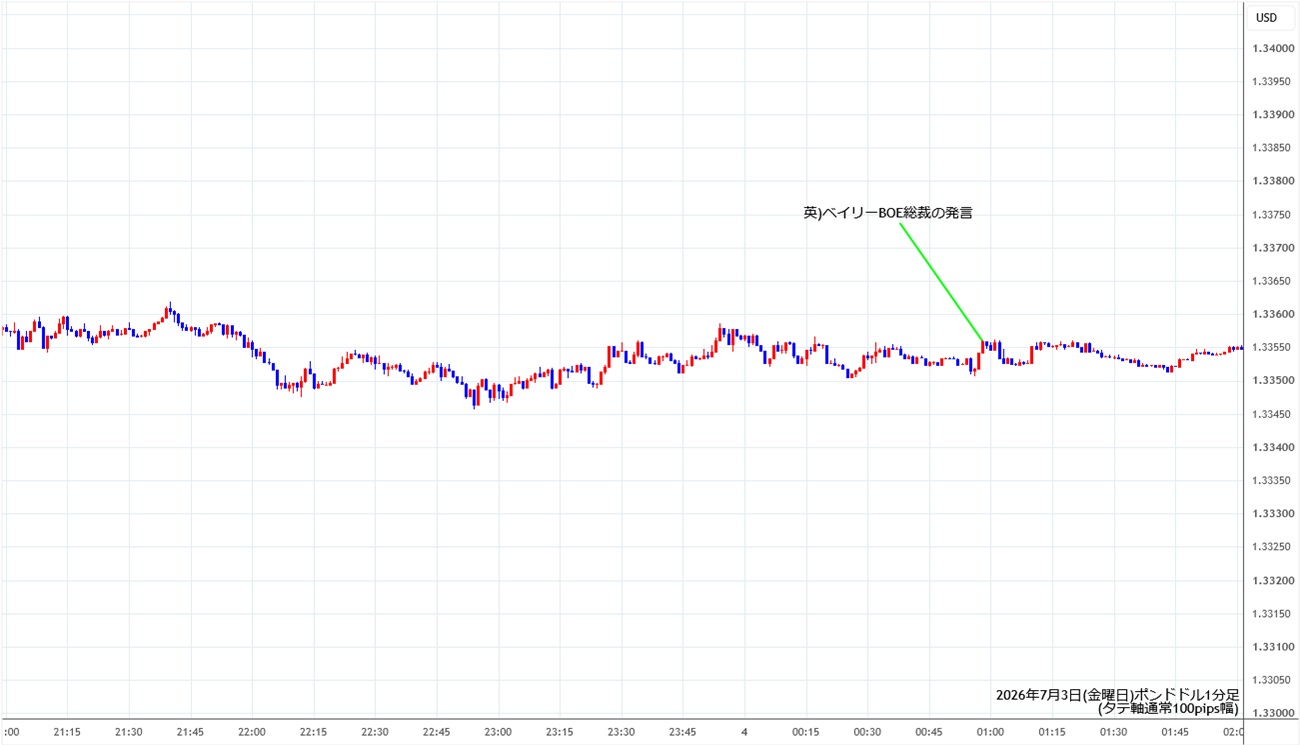
Task: Click the 1.33600 price axis label
Action: (x=1271, y=314)
